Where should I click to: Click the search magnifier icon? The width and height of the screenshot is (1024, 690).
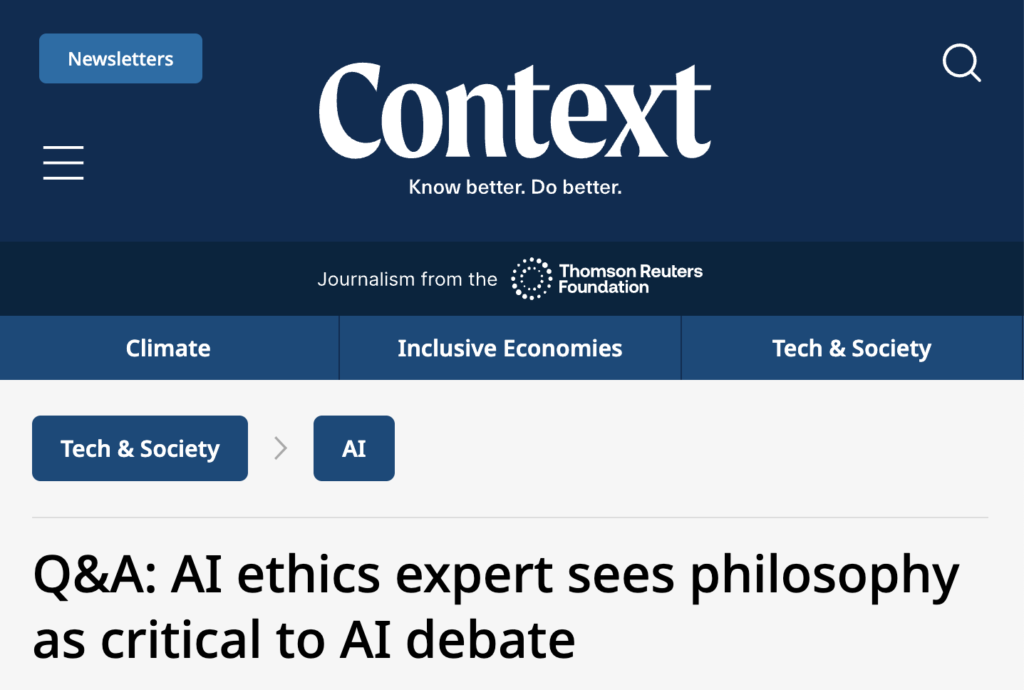[962, 63]
